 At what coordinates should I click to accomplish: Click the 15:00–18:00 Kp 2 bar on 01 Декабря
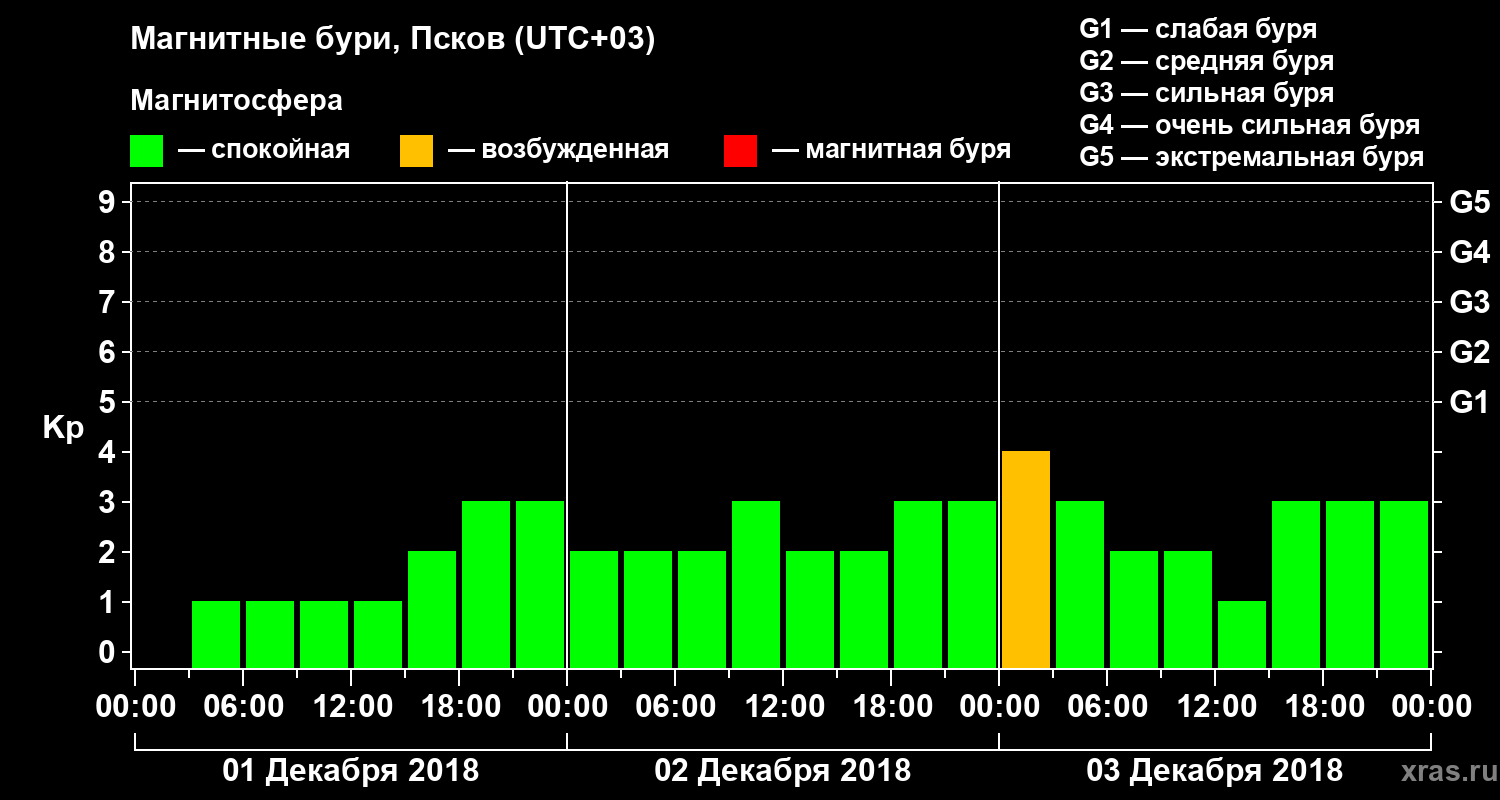432,609
